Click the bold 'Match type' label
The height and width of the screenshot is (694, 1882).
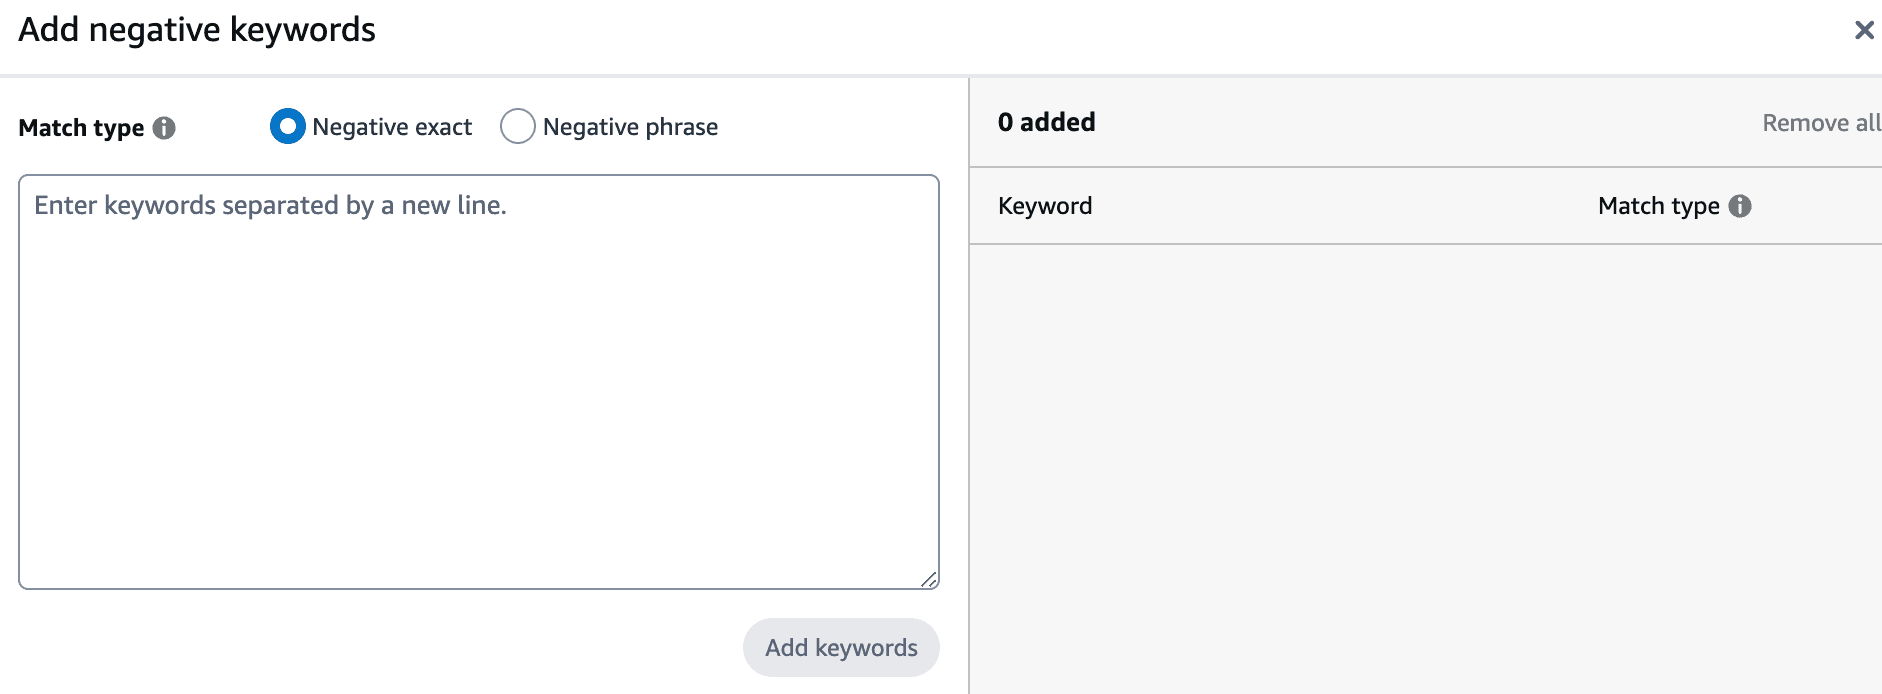(x=82, y=128)
